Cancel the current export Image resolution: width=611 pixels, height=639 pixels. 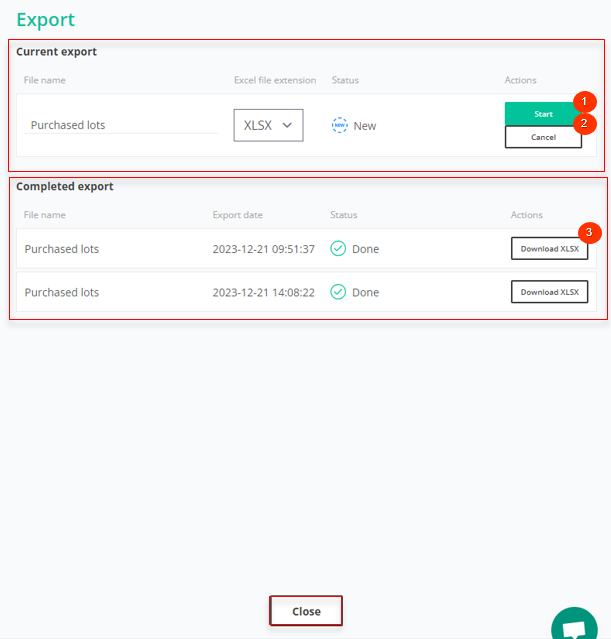[543, 137]
